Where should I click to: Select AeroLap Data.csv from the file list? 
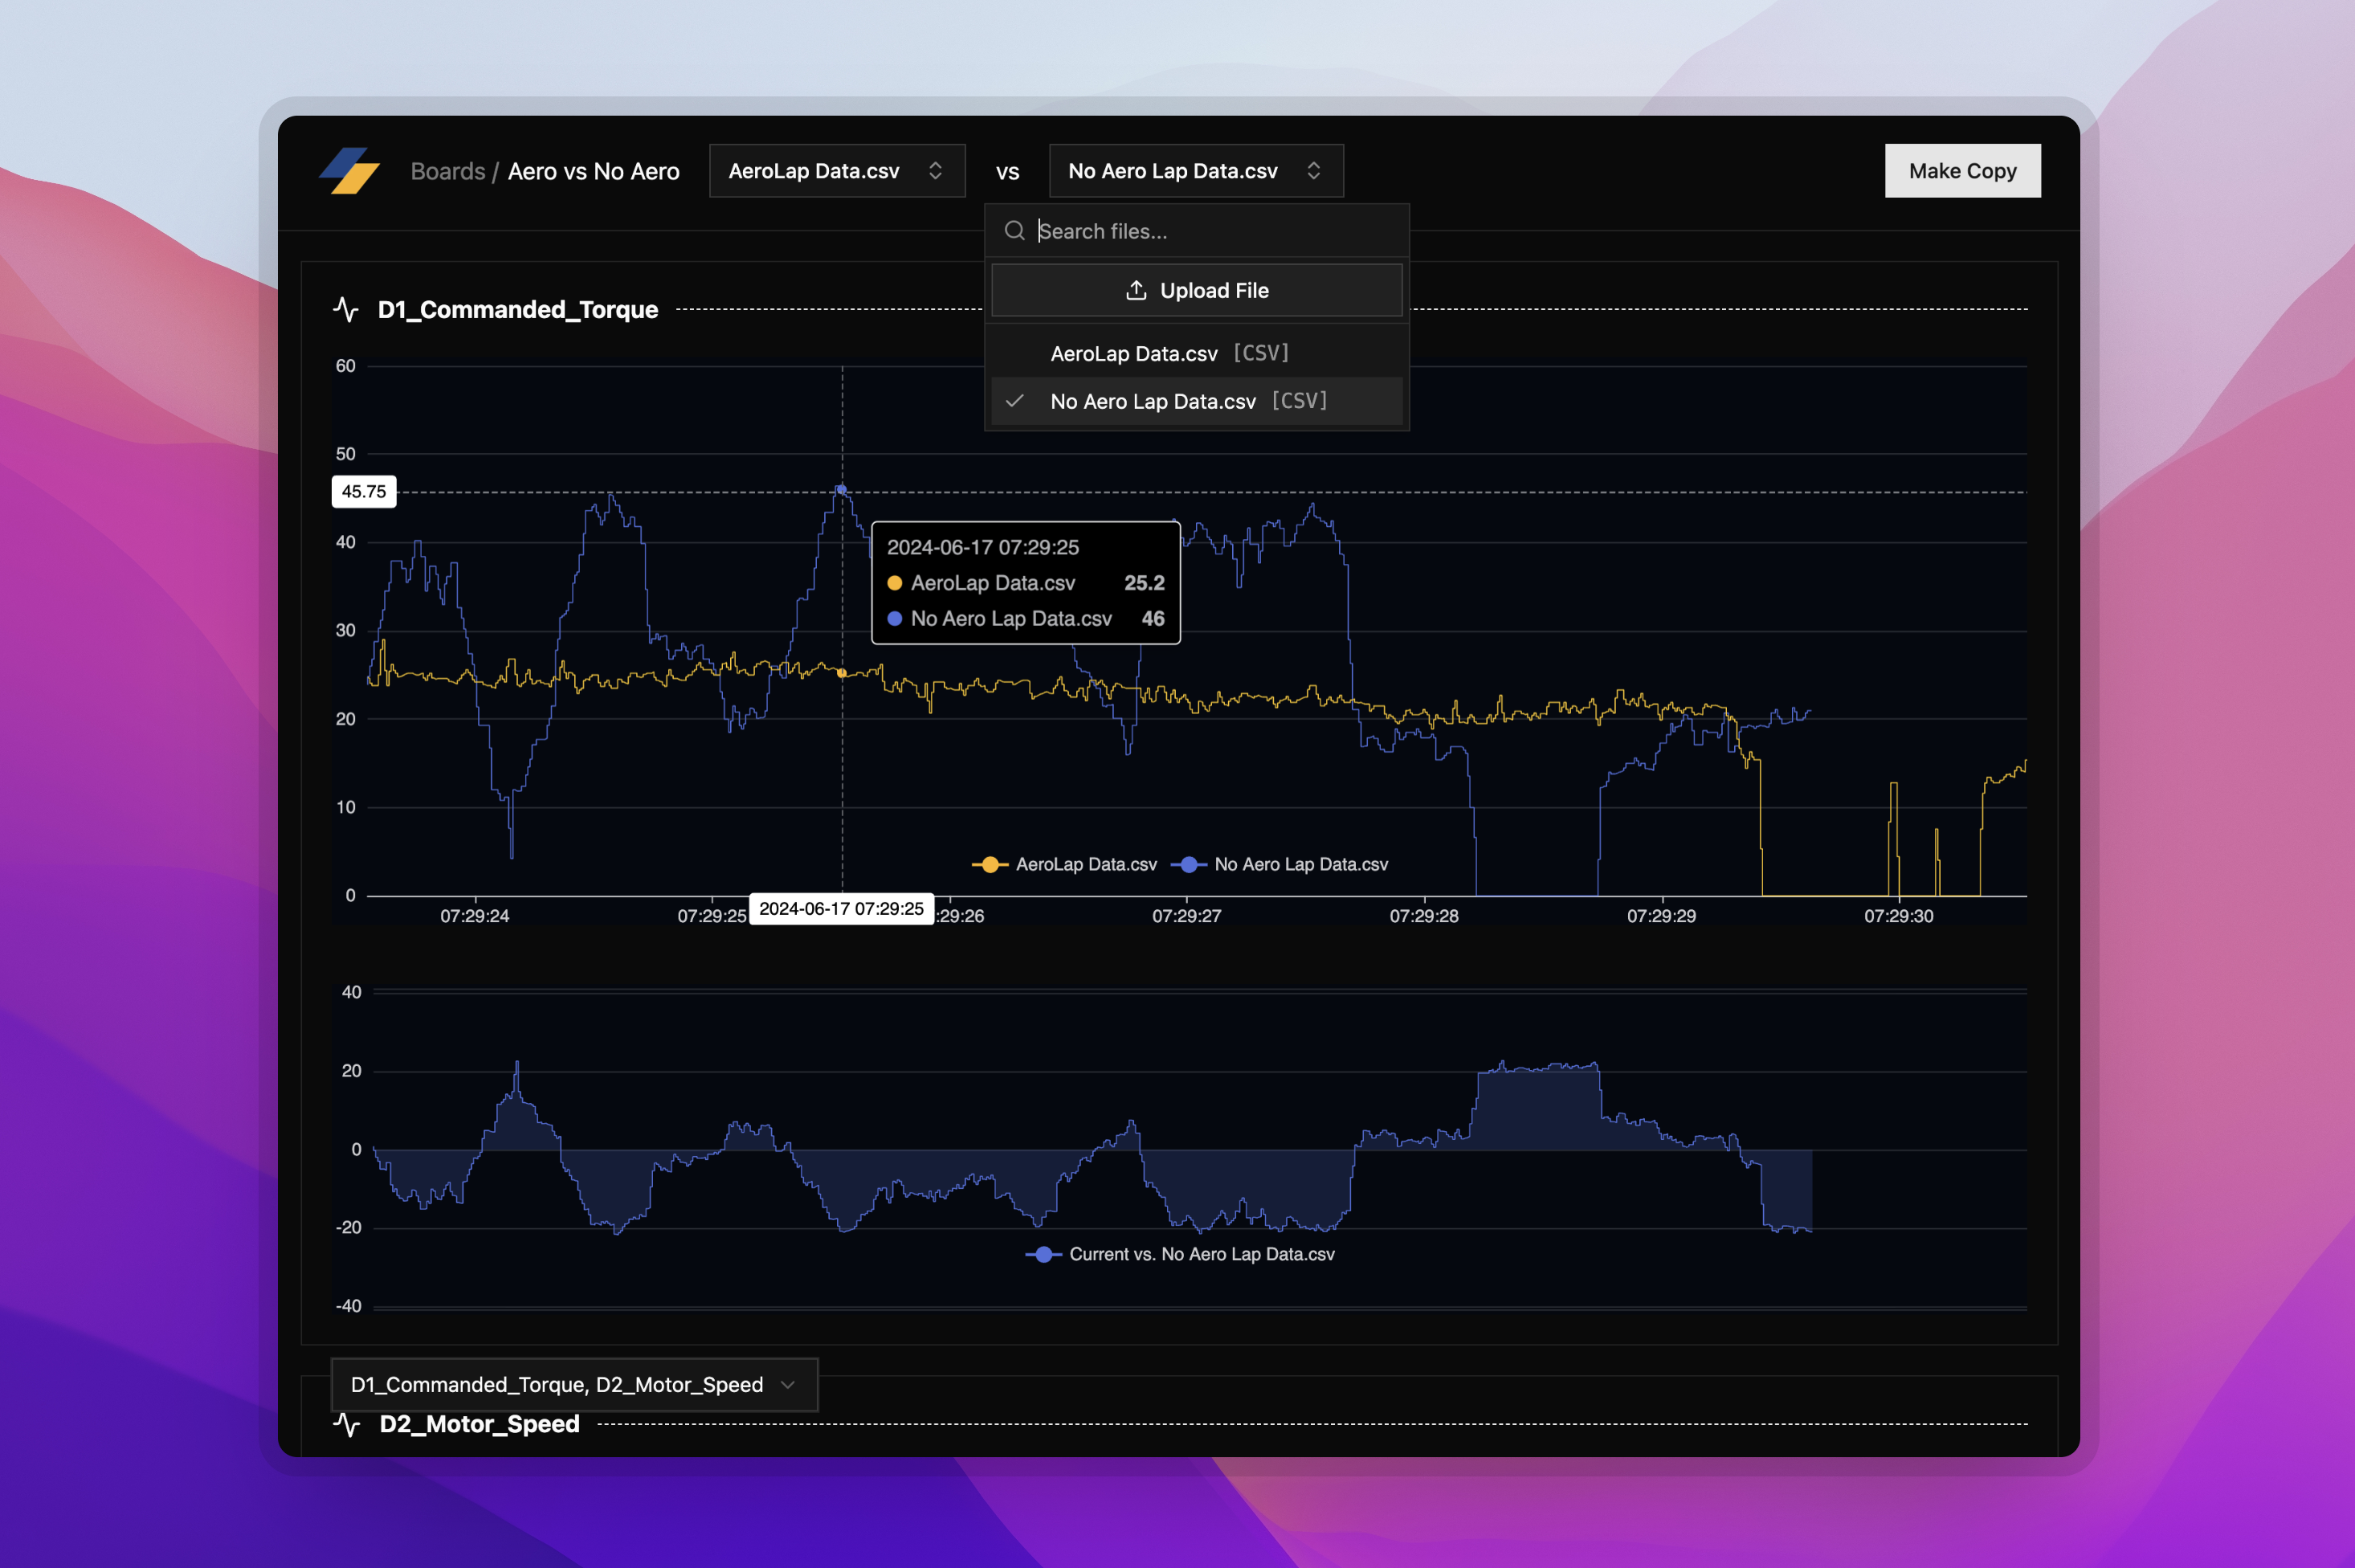1134,352
